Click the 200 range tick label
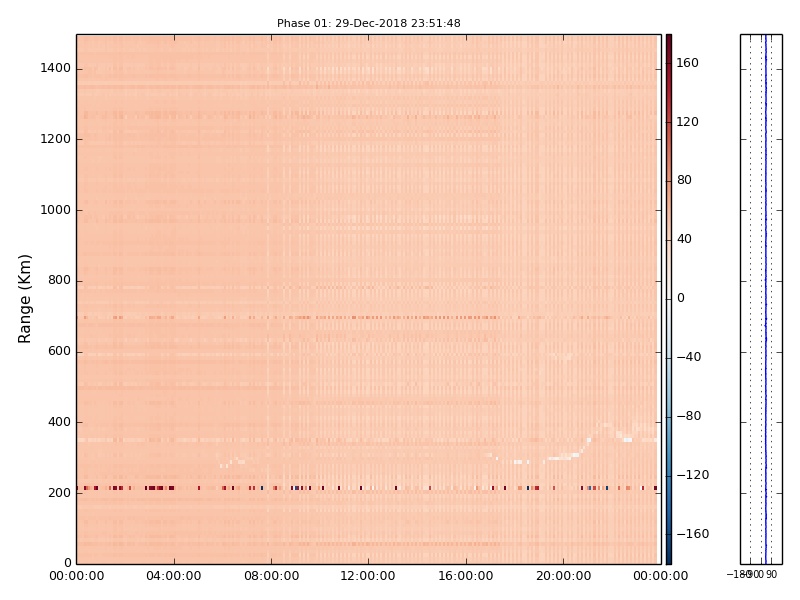 [59, 492]
